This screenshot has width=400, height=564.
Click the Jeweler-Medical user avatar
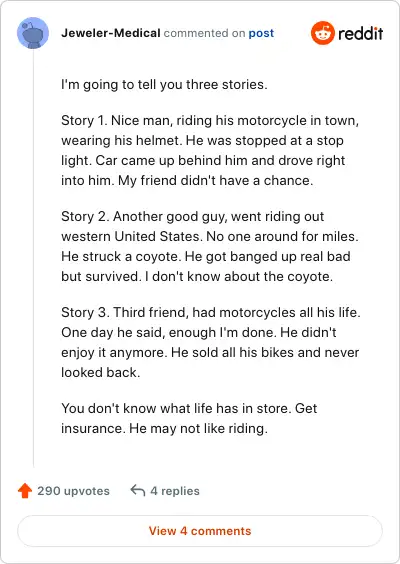click(33, 33)
